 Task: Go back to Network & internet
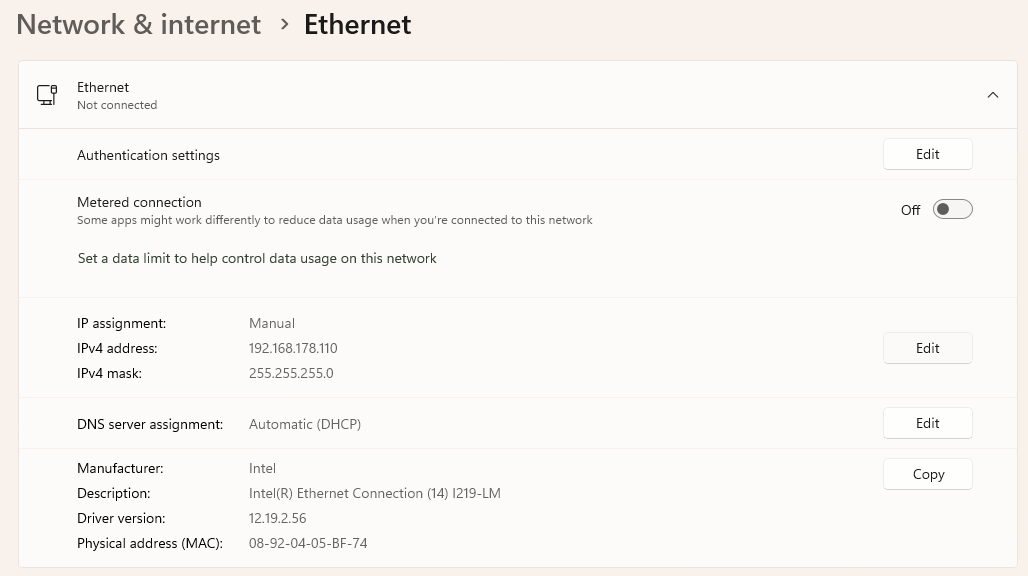click(138, 24)
